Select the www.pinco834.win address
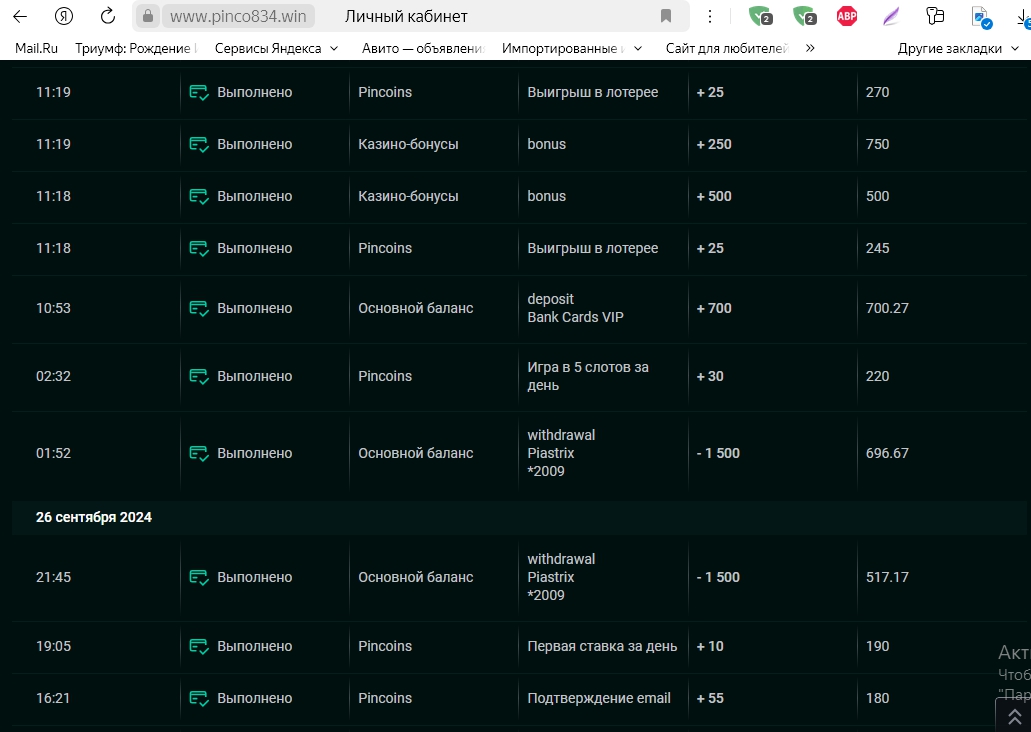 tap(238, 16)
